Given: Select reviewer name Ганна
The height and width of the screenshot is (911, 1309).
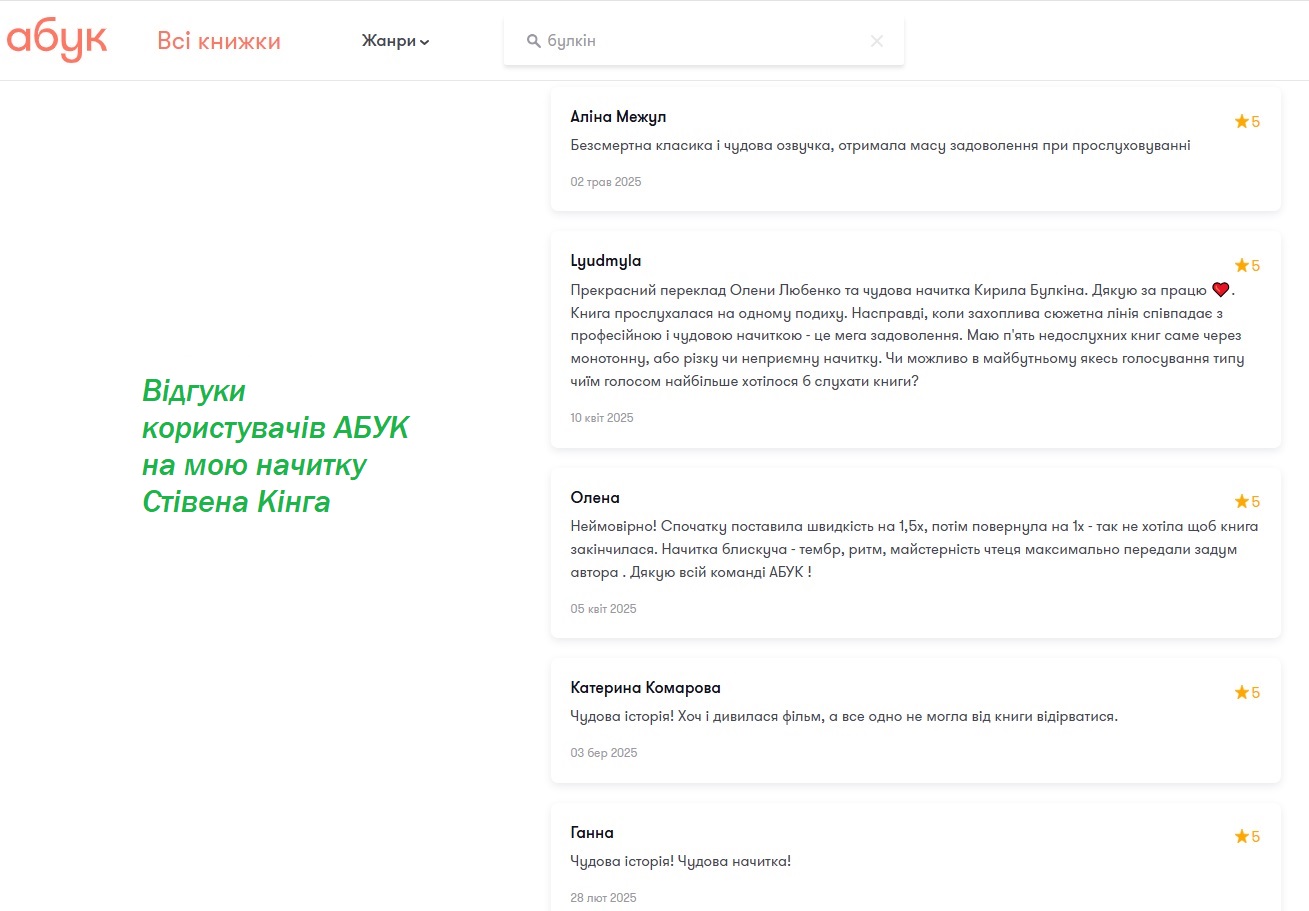Looking at the screenshot, I should [x=592, y=832].
